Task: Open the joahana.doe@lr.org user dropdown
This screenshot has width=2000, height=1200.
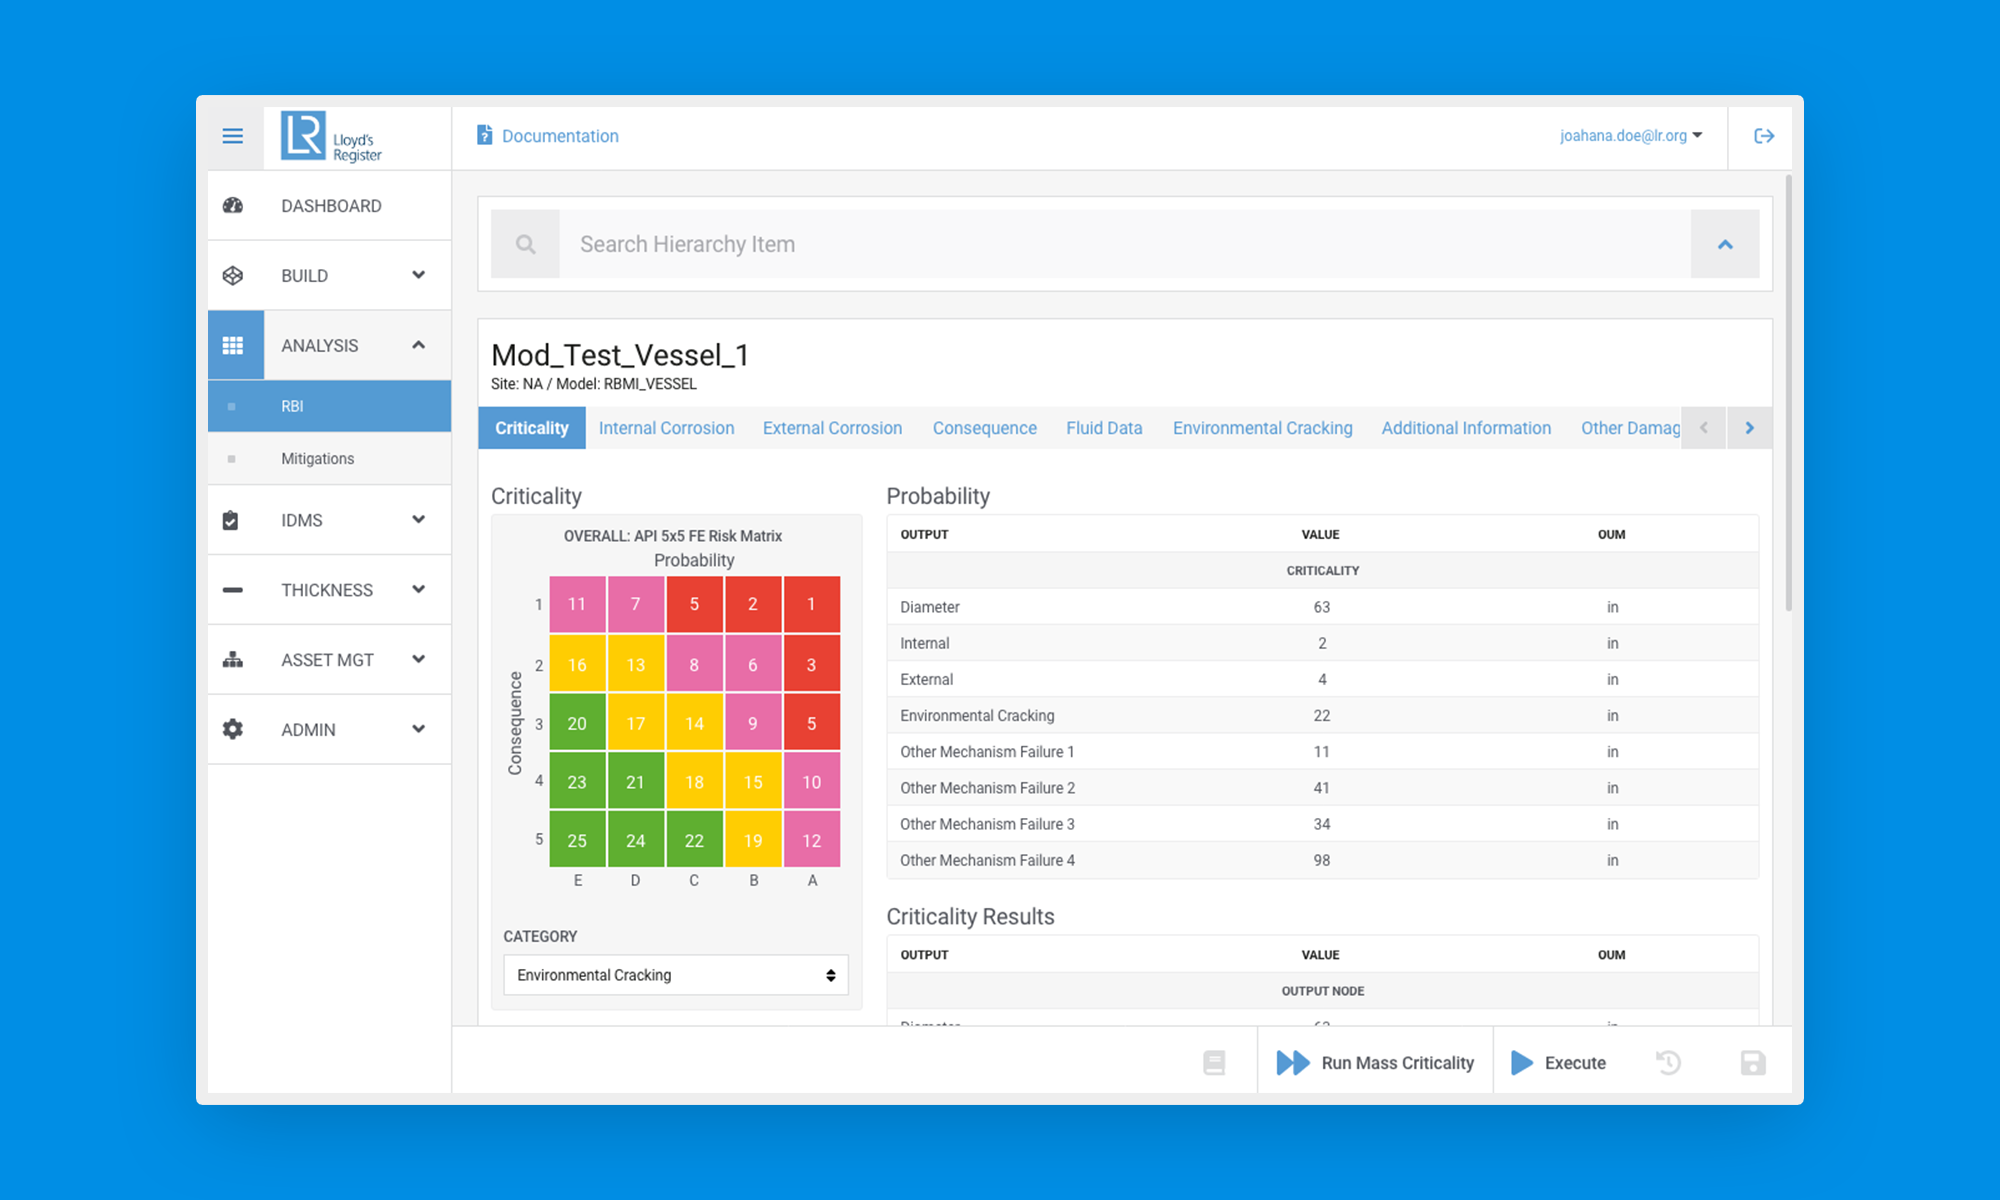Action: pos(1630,136)
